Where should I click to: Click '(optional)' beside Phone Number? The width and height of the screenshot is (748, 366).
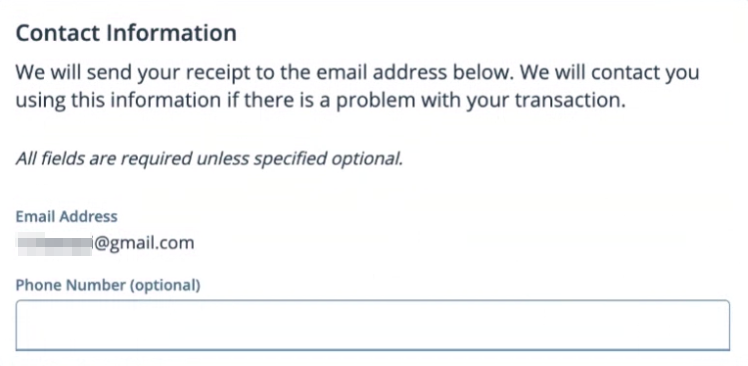point(165,285)
